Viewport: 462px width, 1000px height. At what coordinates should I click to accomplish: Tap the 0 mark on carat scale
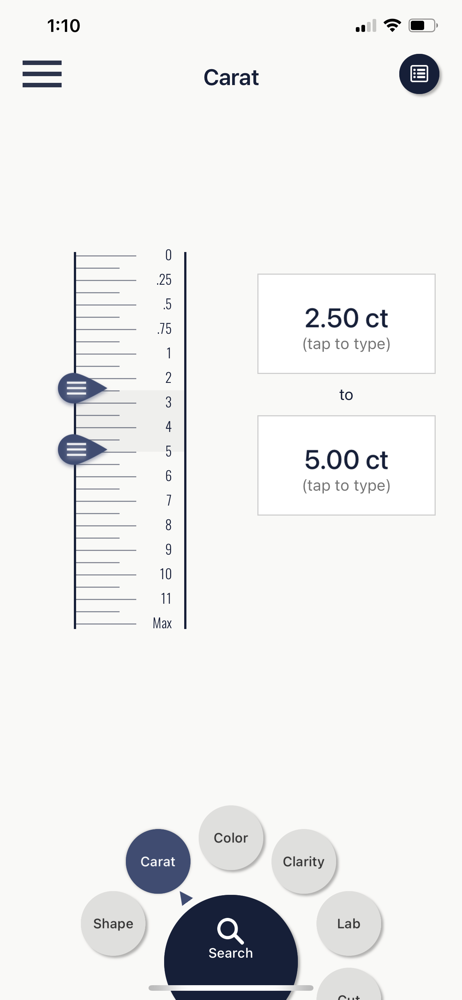point(168,255)
